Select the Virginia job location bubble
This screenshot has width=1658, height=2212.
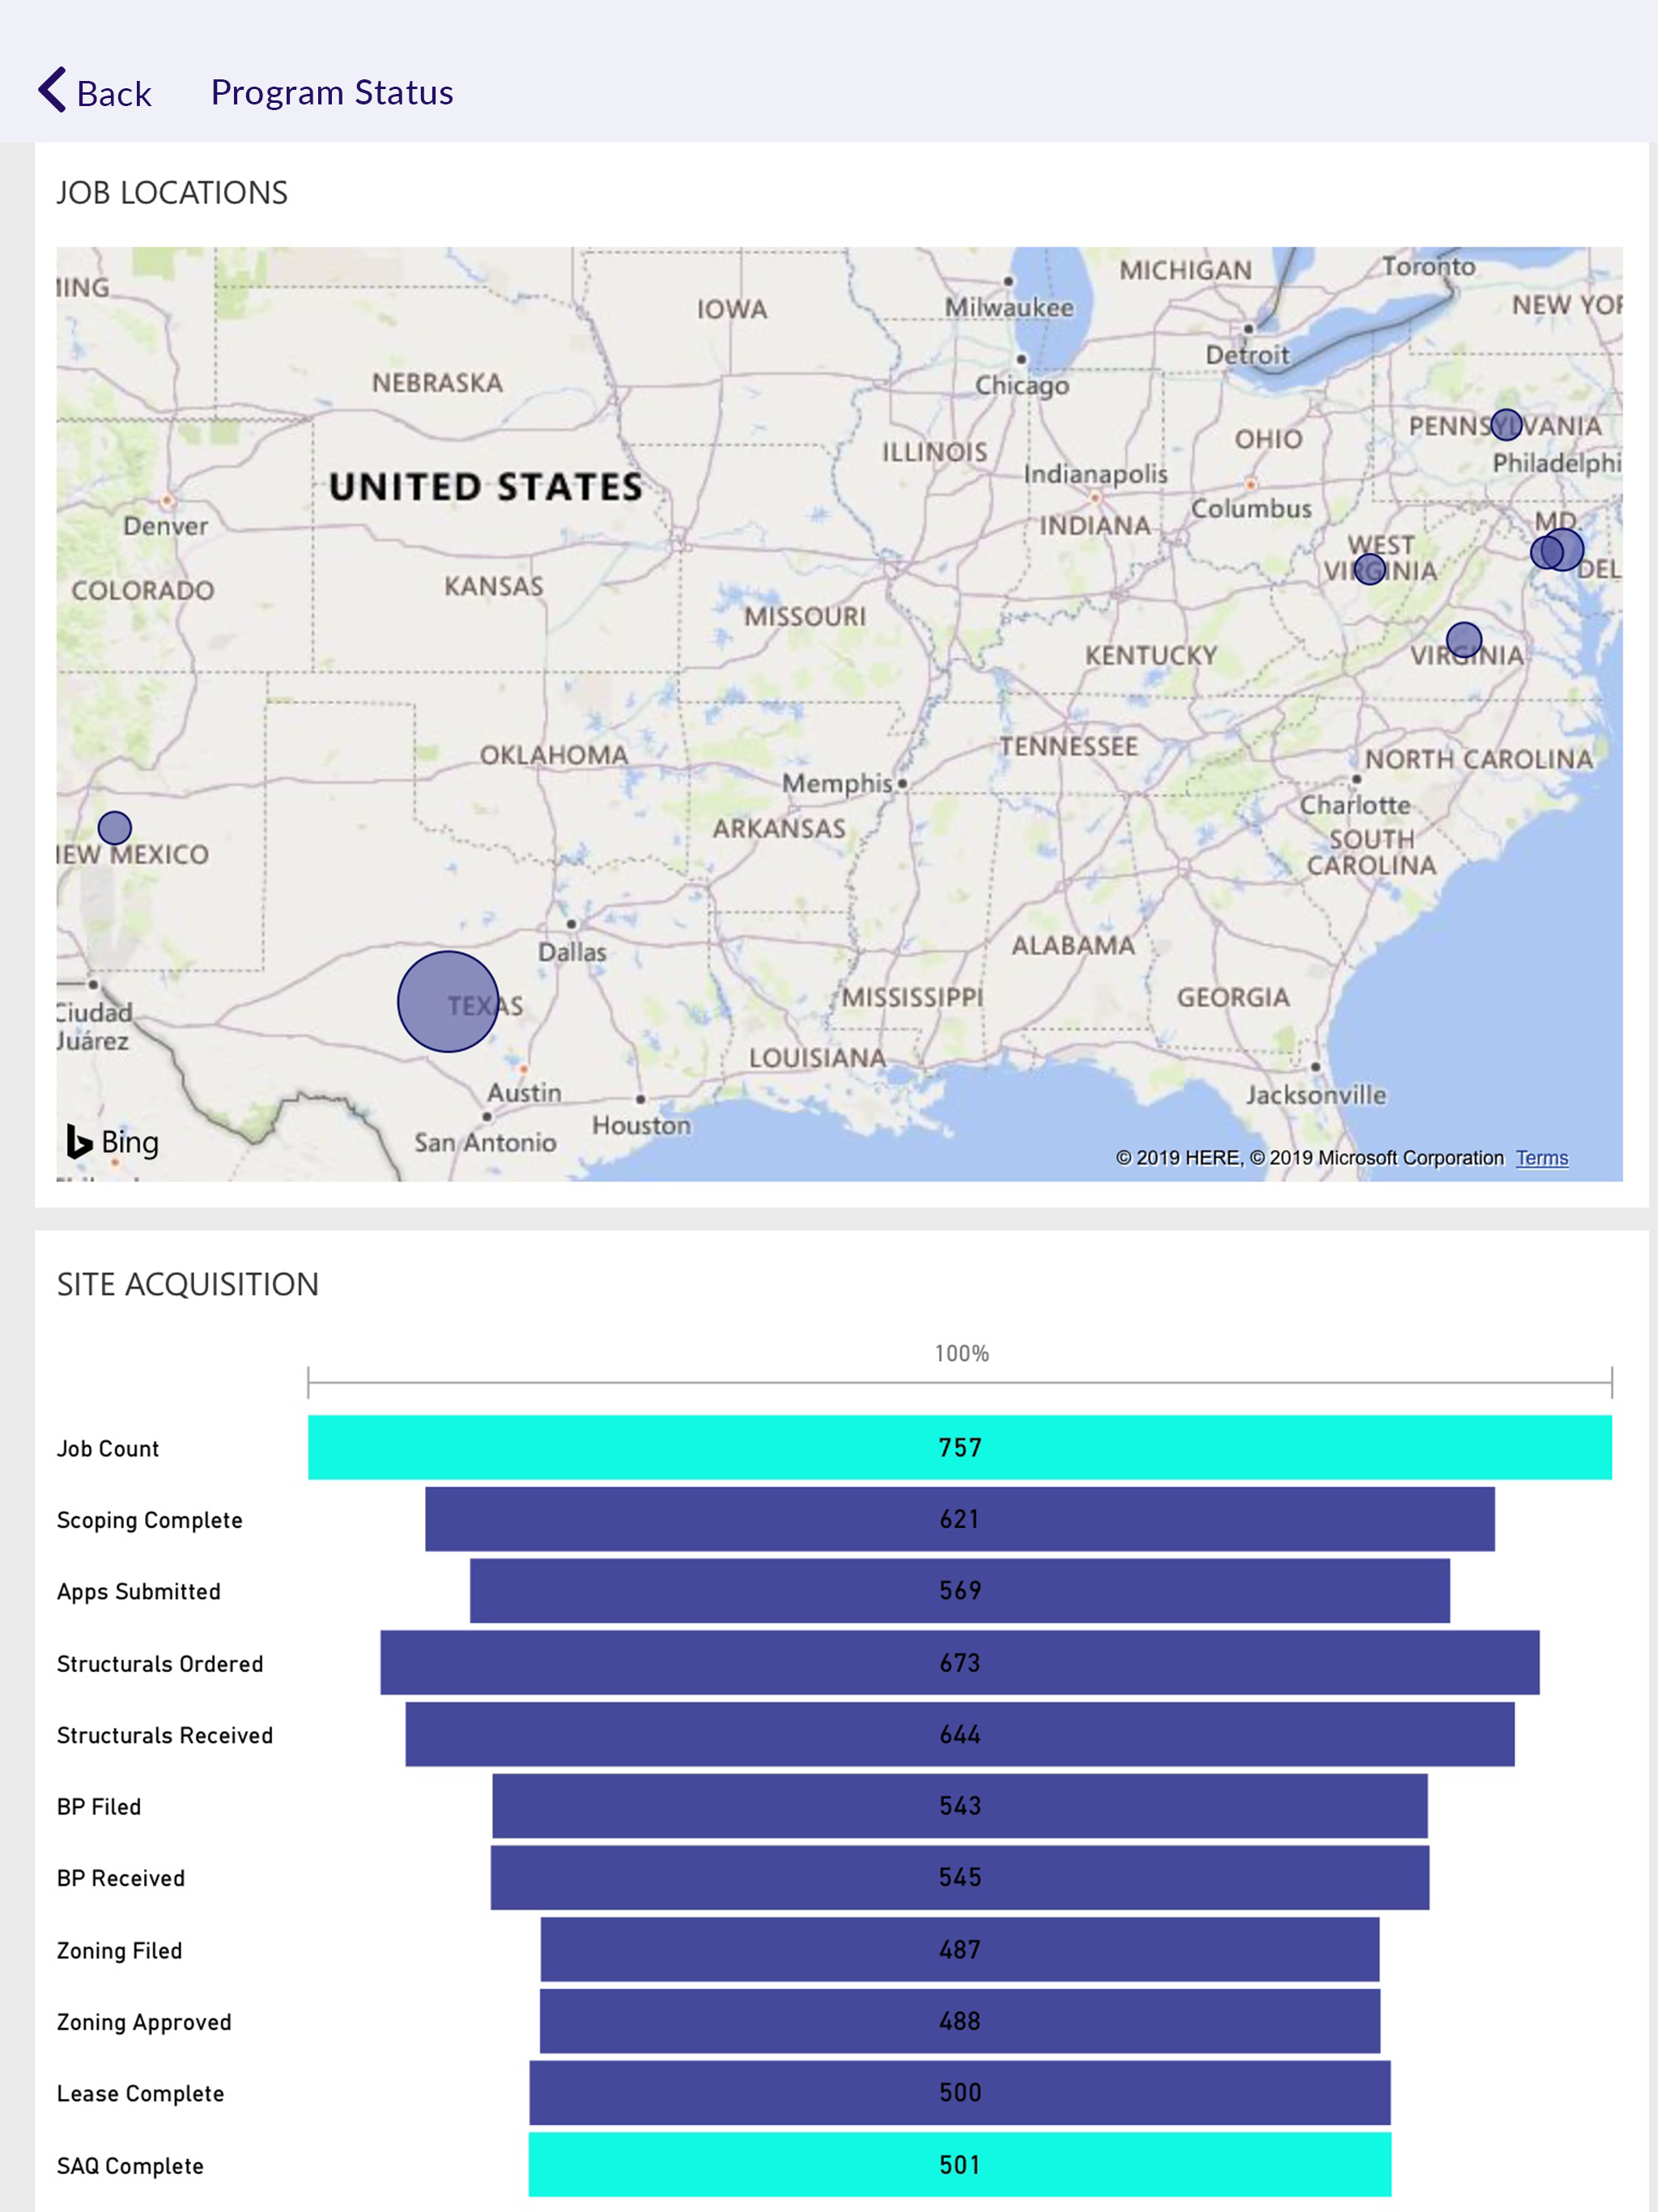(1464, 639)
